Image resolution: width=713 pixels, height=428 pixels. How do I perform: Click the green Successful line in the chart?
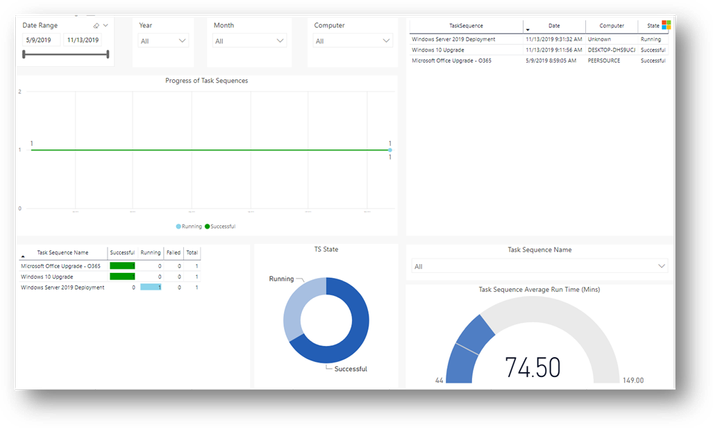209,150
